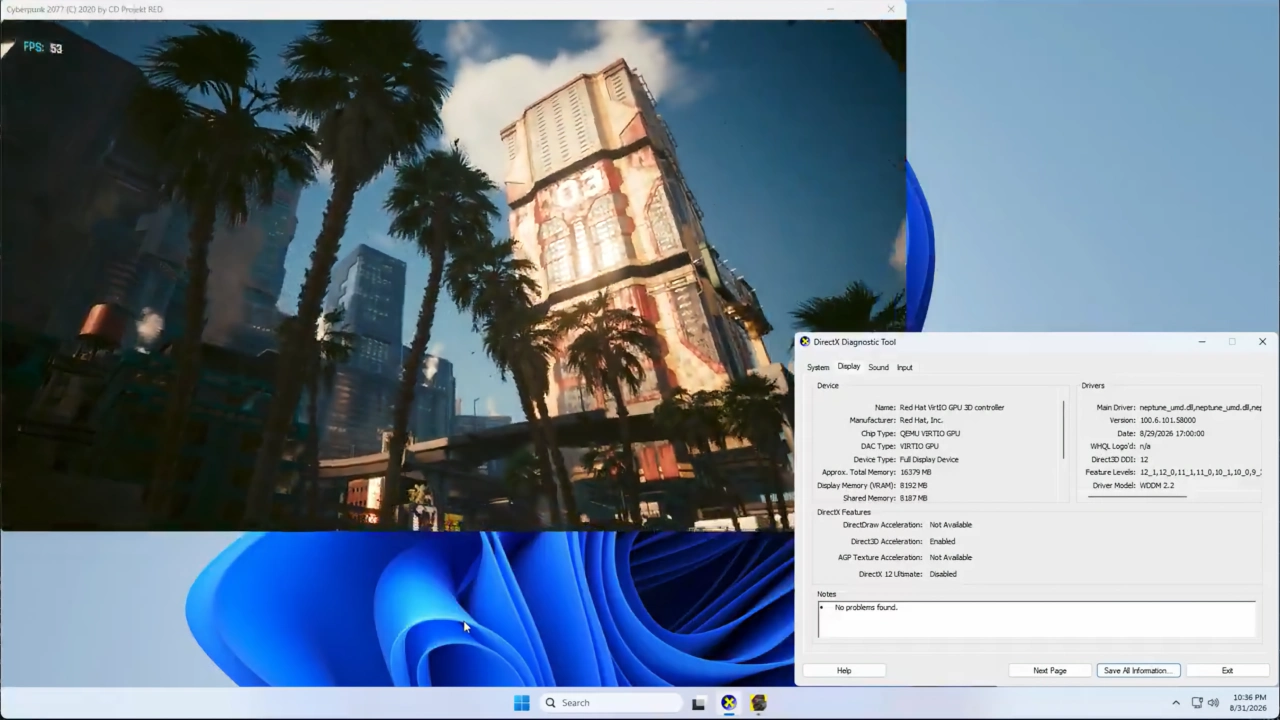Screen dimensions: 1280x720
Task: Click the Next Page button
Action: [x=1050, y=671]
